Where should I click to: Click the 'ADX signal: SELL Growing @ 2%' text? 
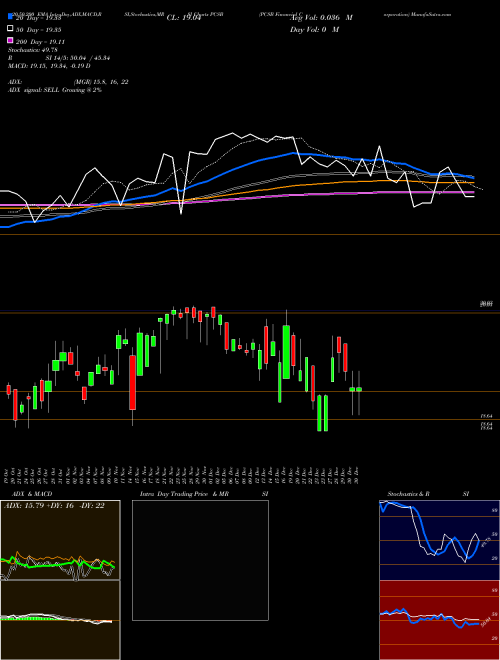click(55, 90)
